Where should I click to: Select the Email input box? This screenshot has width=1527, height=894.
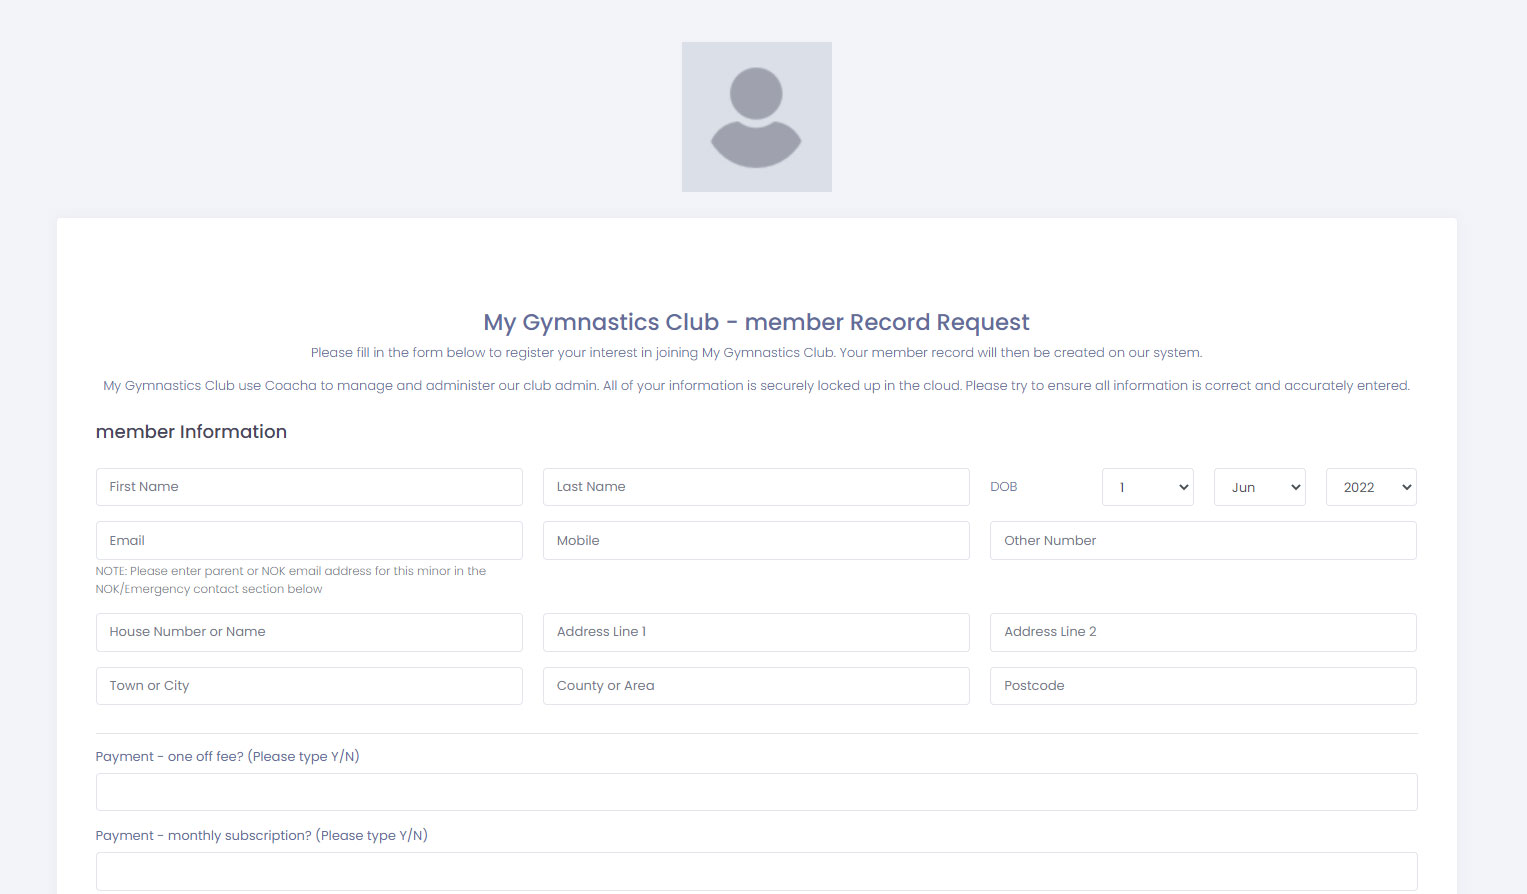(309, 540)
